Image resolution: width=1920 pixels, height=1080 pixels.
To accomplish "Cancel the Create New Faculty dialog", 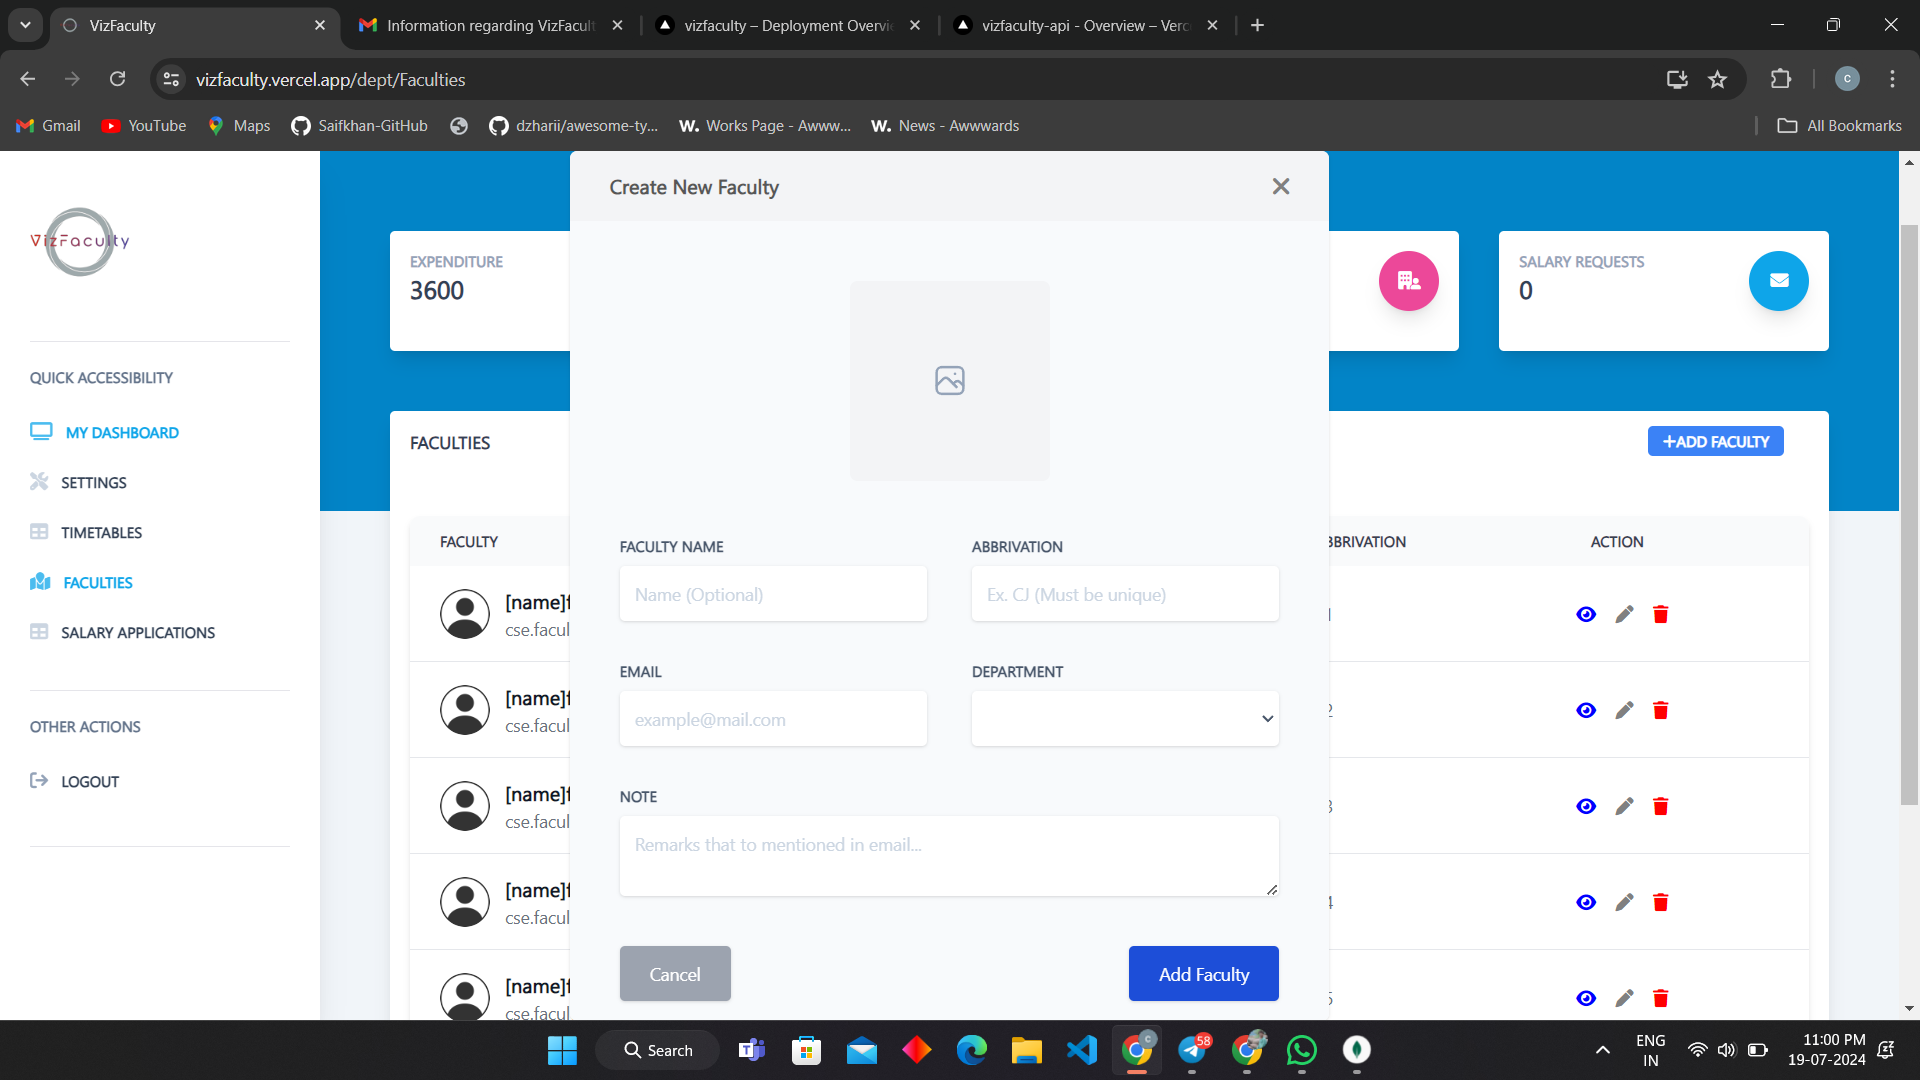I will coord(675,974).
